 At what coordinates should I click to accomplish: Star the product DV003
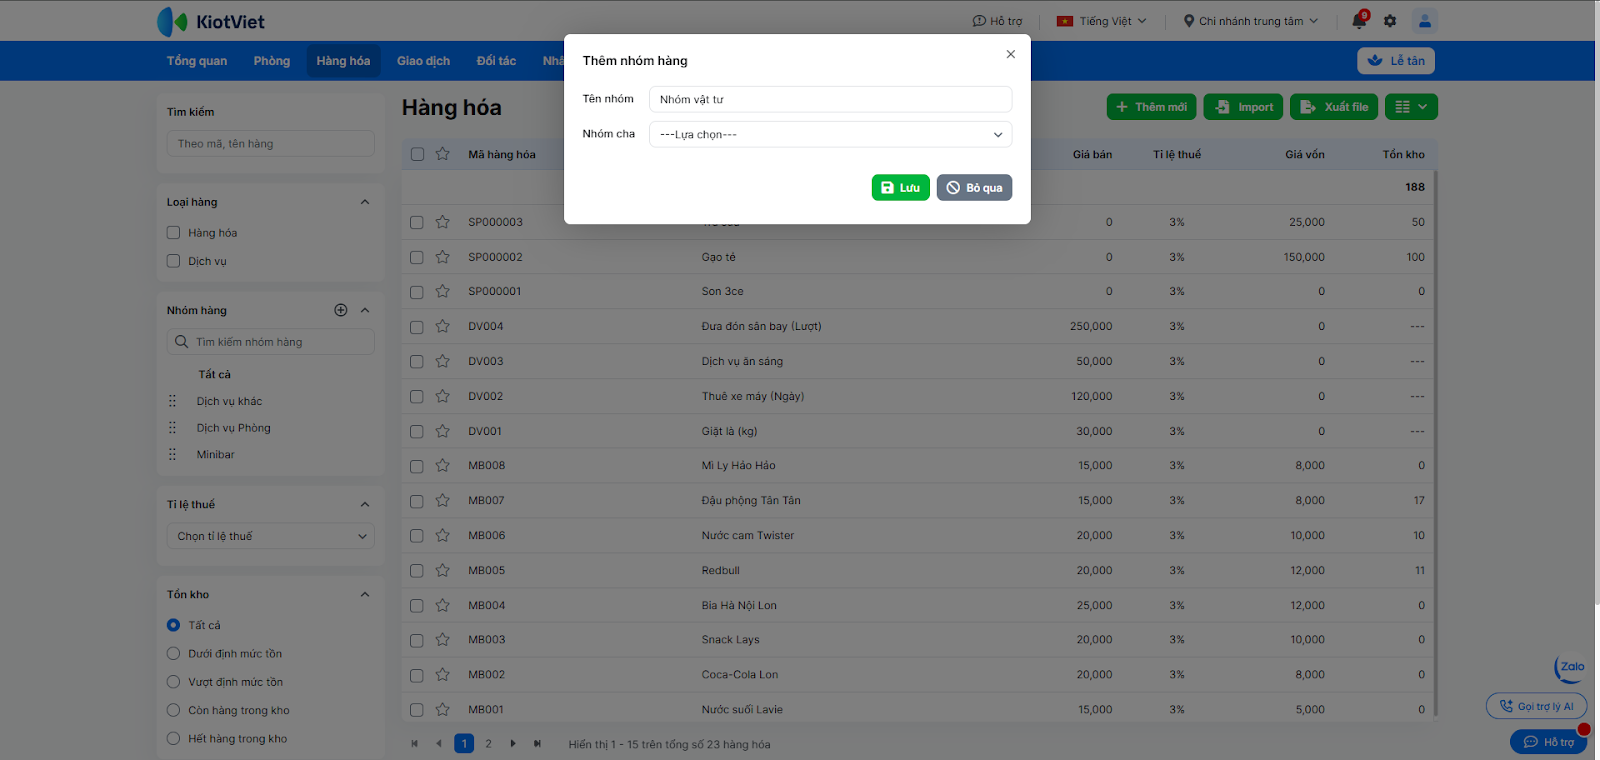pyautogui.click(x=443, y=361)
